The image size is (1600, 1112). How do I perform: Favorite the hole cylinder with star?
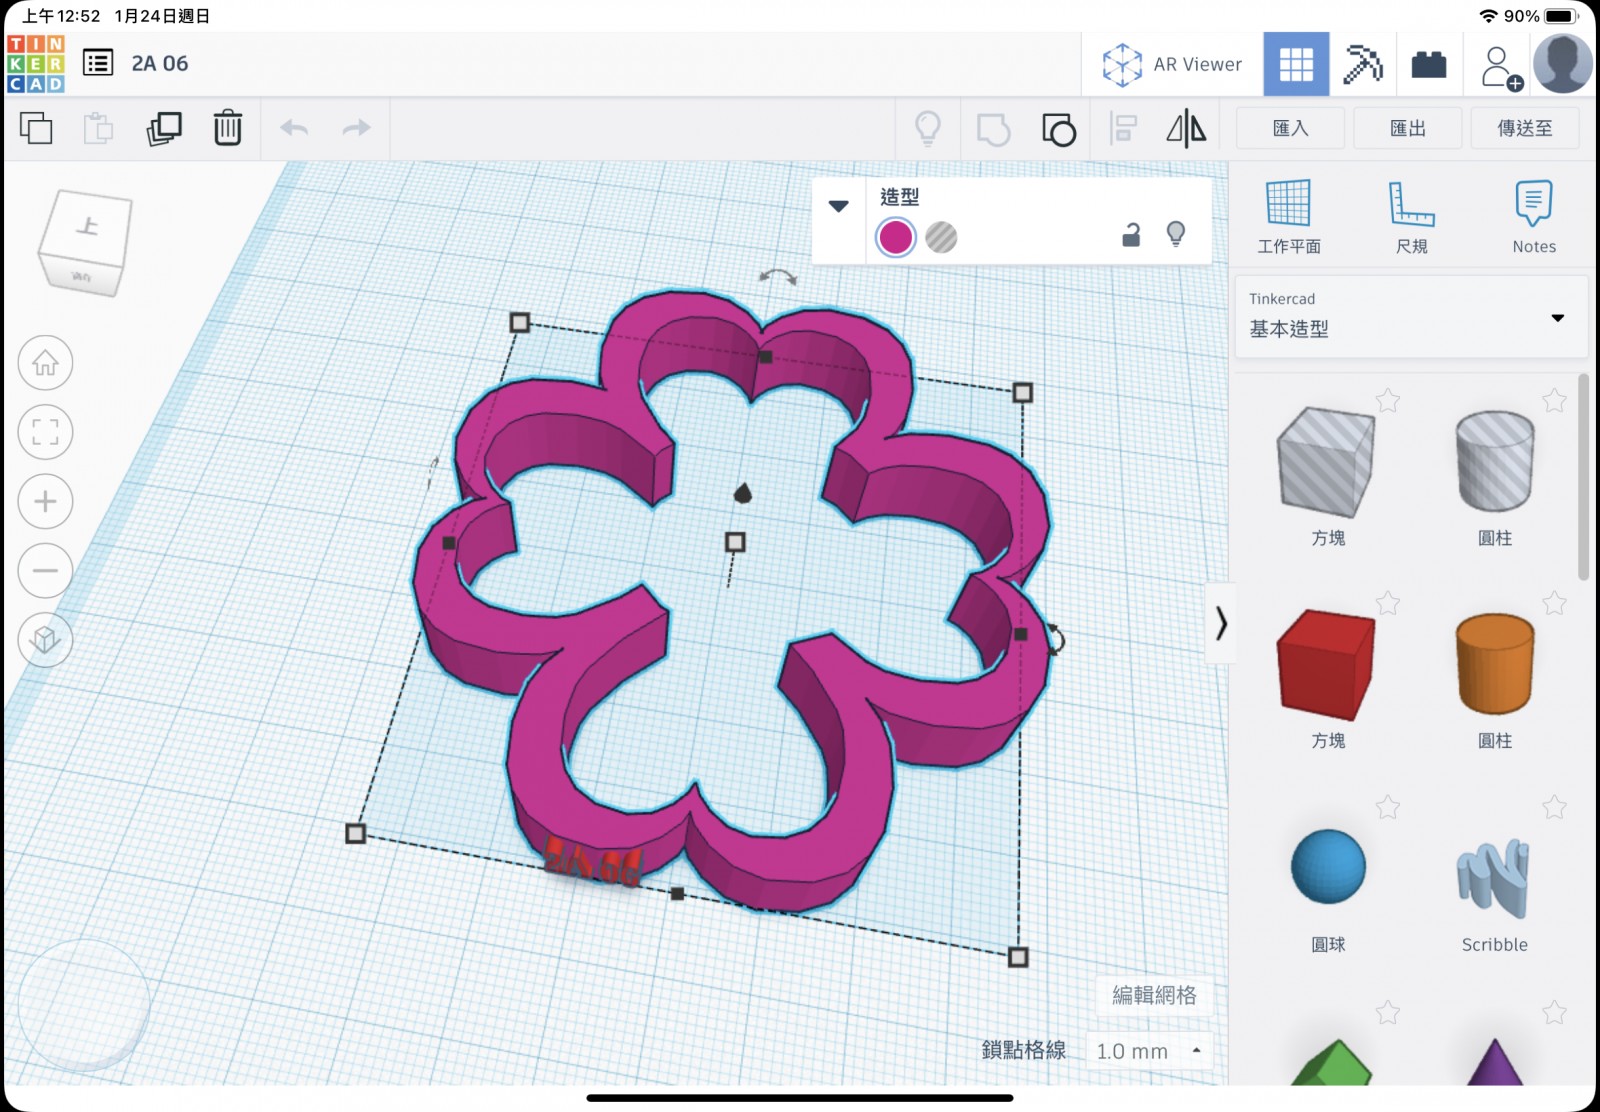click(x=1554, y=401)
